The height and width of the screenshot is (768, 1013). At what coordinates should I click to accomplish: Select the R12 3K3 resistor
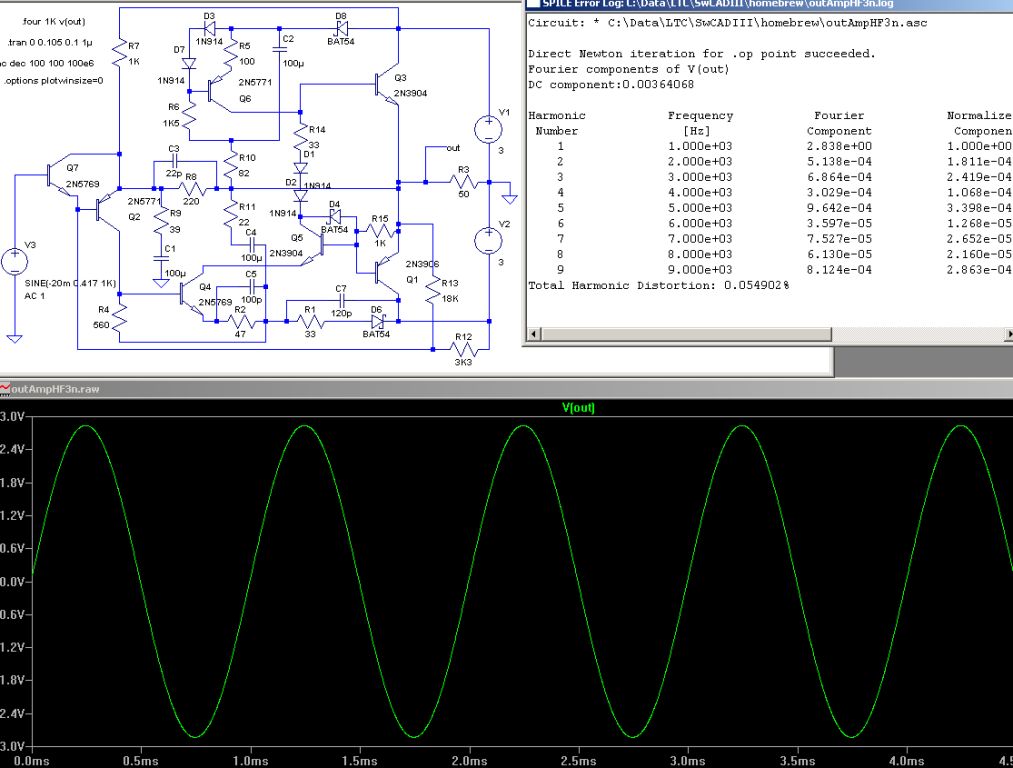462,349
